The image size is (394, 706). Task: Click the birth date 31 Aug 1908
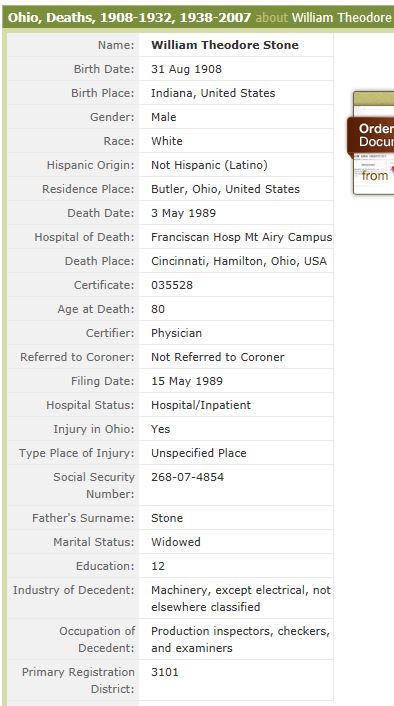click(186, 69)
